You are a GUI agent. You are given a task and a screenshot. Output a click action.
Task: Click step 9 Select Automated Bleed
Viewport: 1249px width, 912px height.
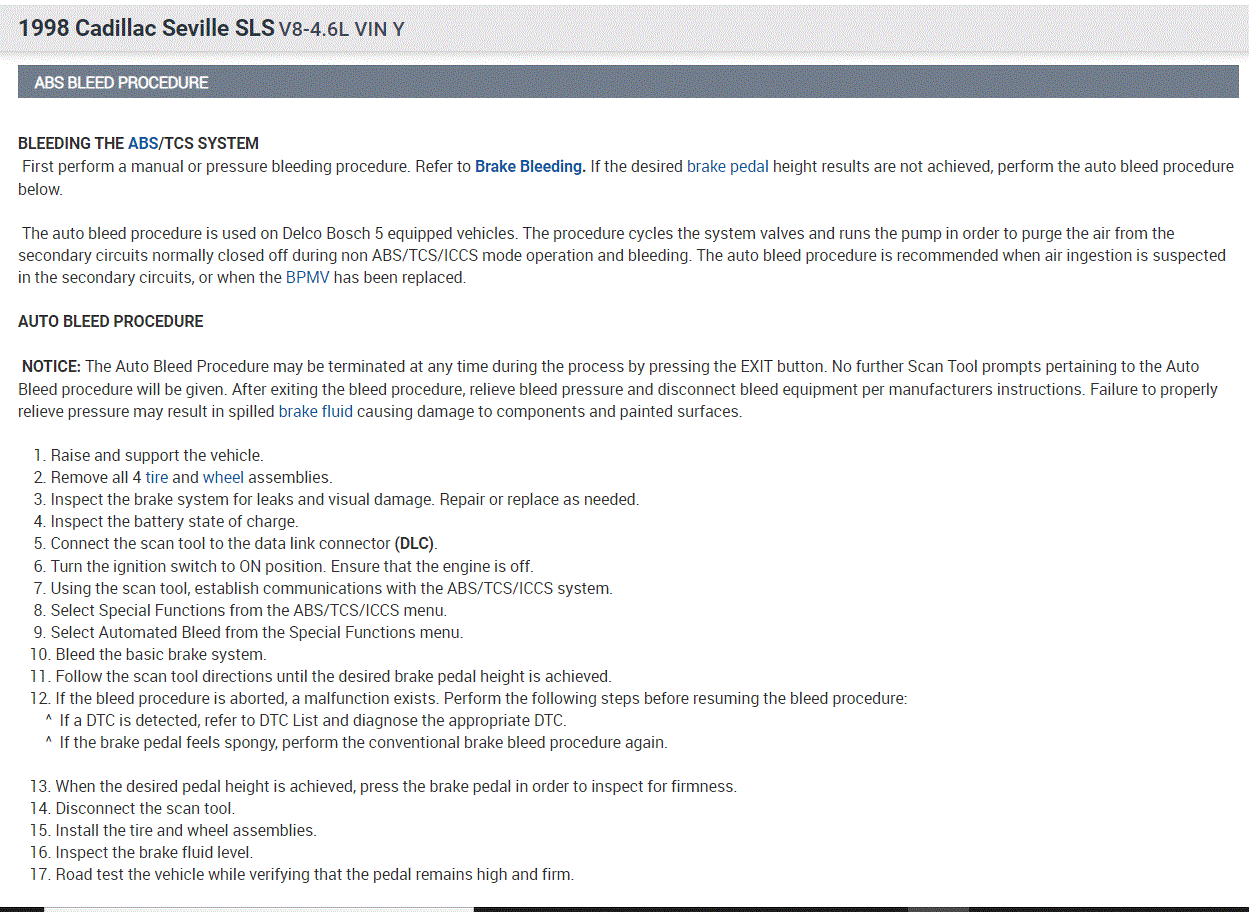click(x=256, y=632)
